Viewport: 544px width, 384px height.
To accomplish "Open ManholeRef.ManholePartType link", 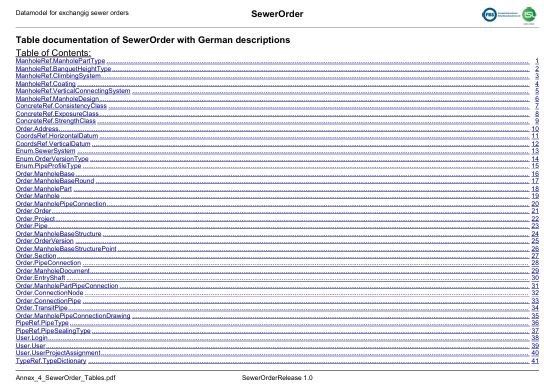I will [60, 61].
